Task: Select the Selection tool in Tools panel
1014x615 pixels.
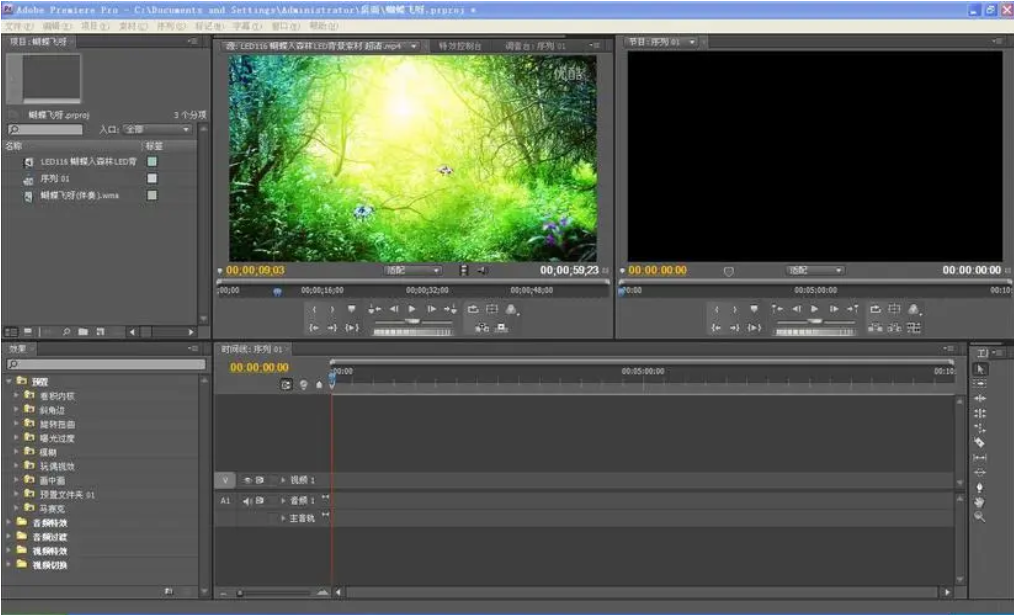Action: click(980, 369)
